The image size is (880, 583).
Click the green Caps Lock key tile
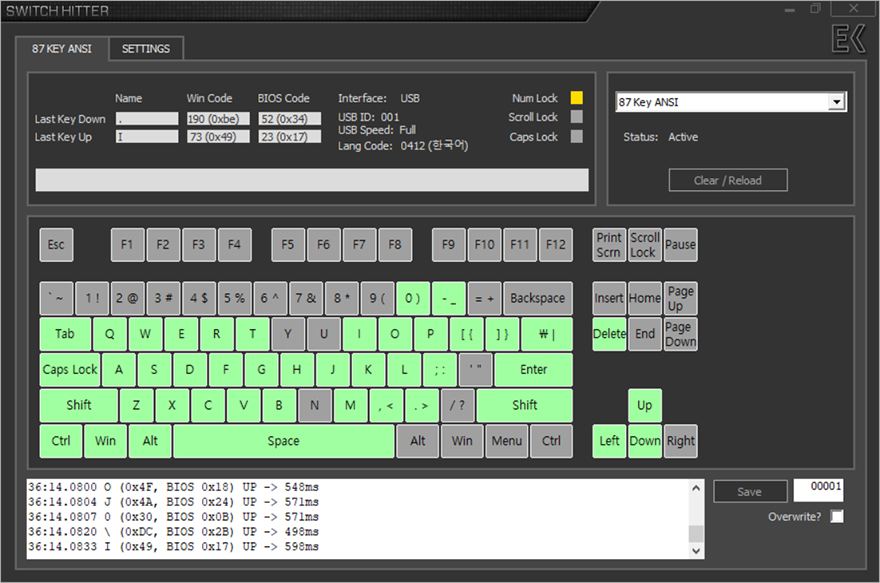70,369
